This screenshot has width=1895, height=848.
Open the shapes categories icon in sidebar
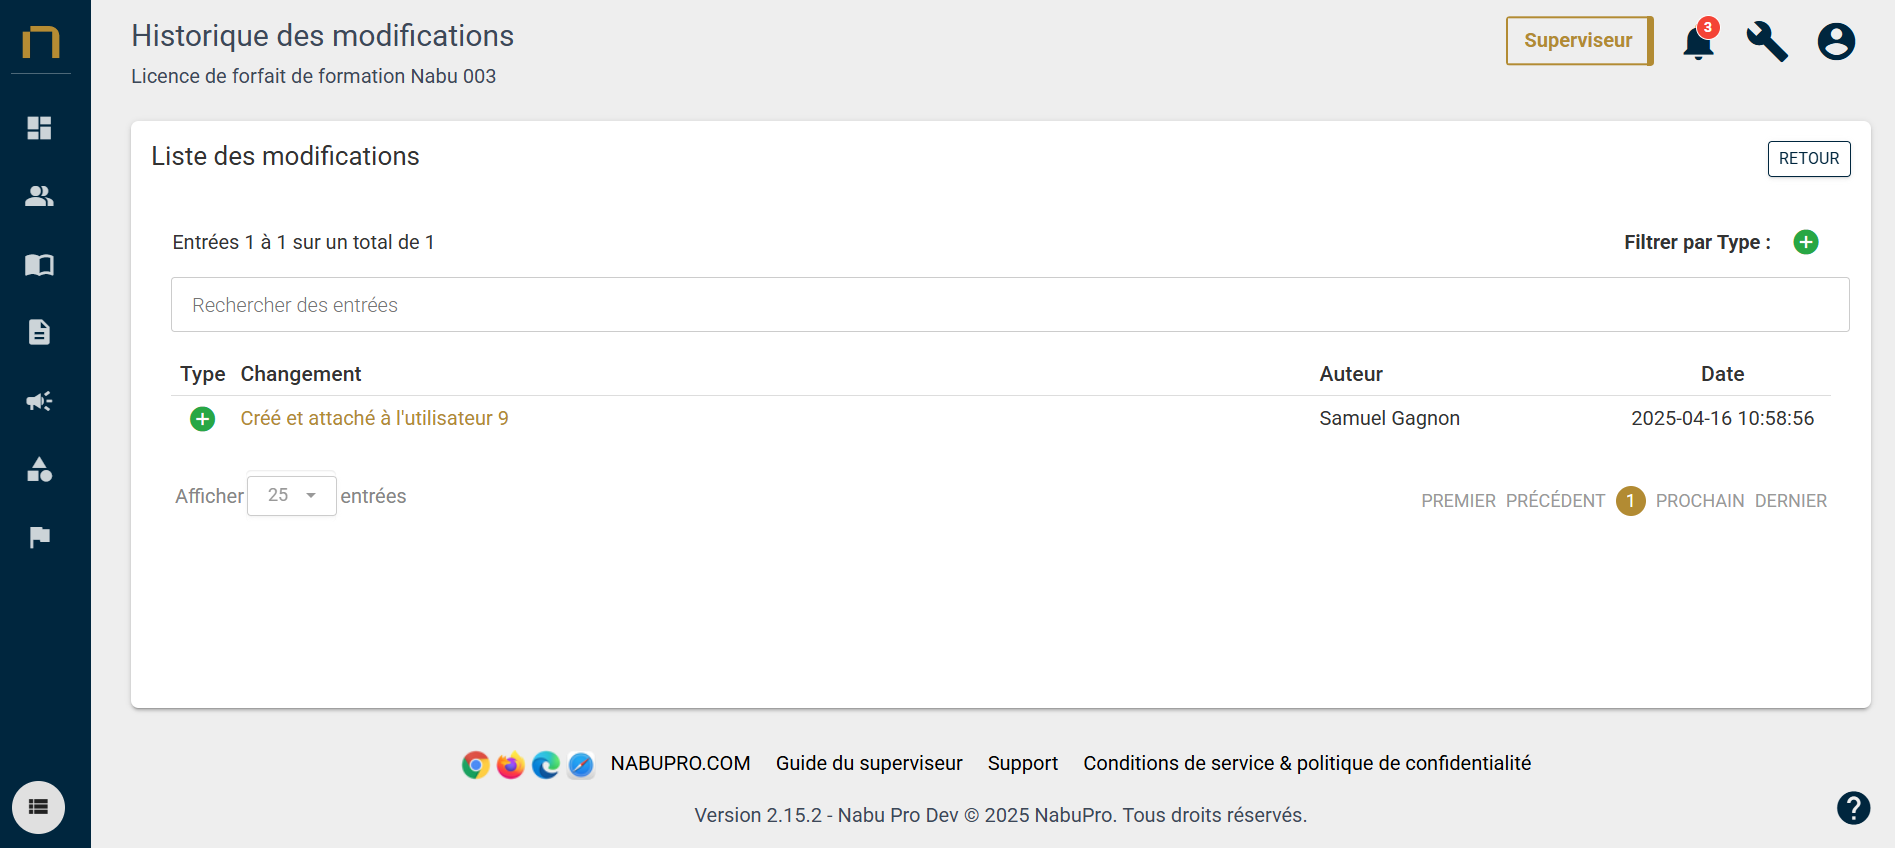[x=39, y=469]
